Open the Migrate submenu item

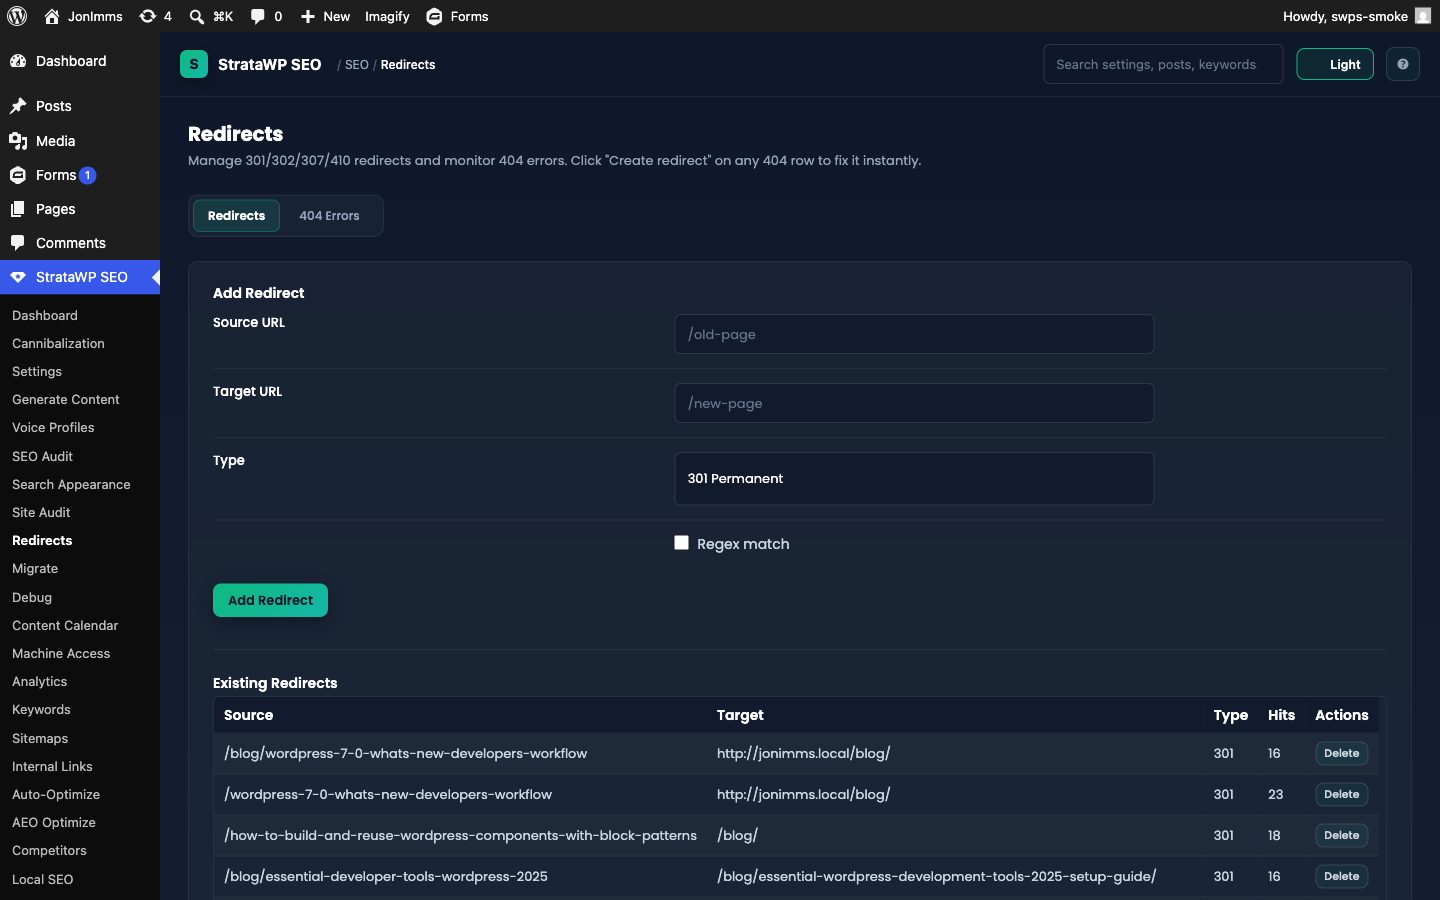(35, 568)
